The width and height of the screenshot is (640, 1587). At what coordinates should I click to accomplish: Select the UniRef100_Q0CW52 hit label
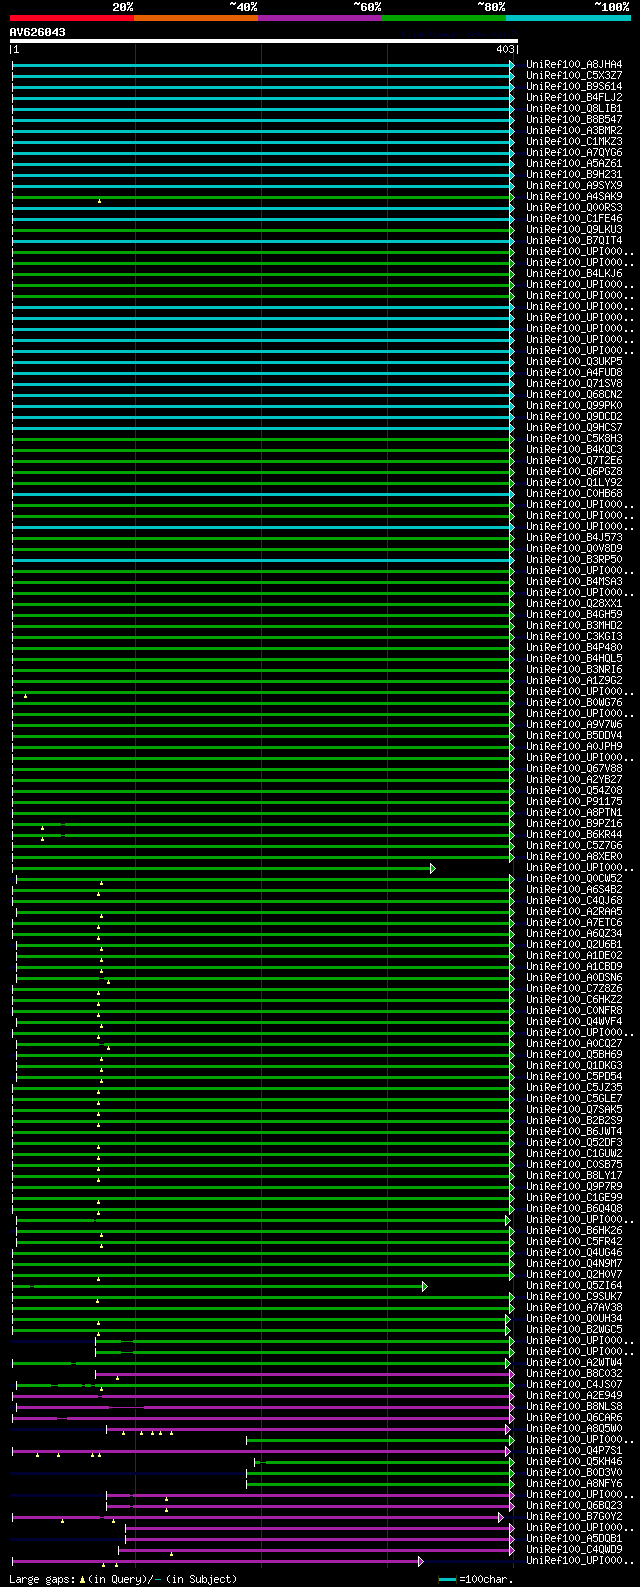pyautogui.click(x=574, y=879)
